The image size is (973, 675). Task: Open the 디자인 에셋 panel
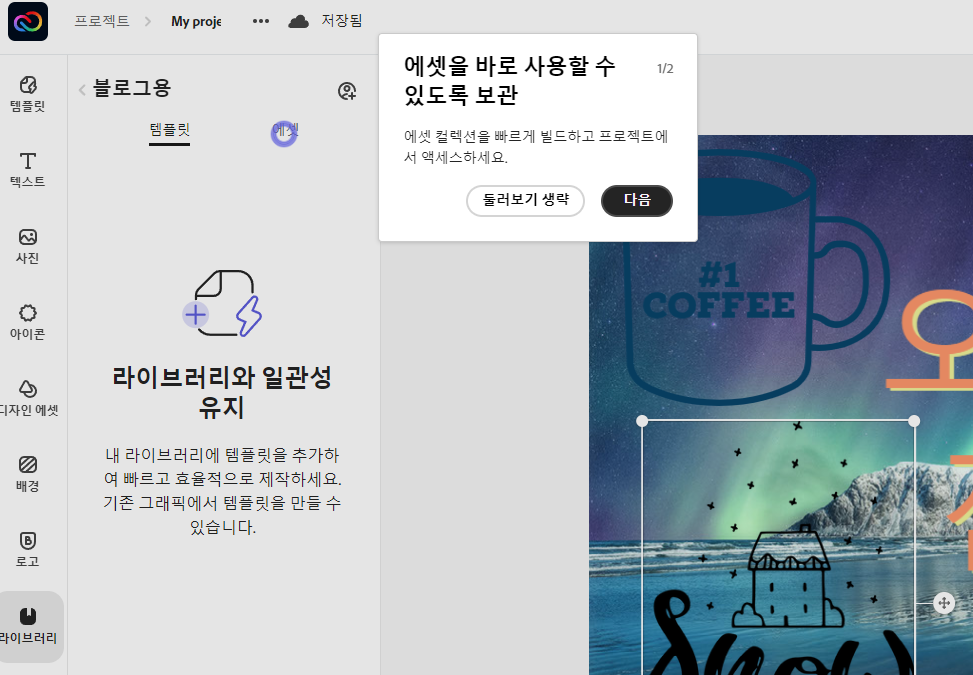[x=28, y=398]
